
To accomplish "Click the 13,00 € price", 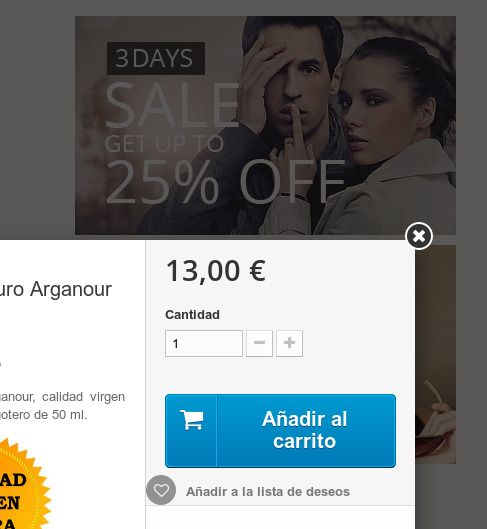I will [x=216, y=271].
